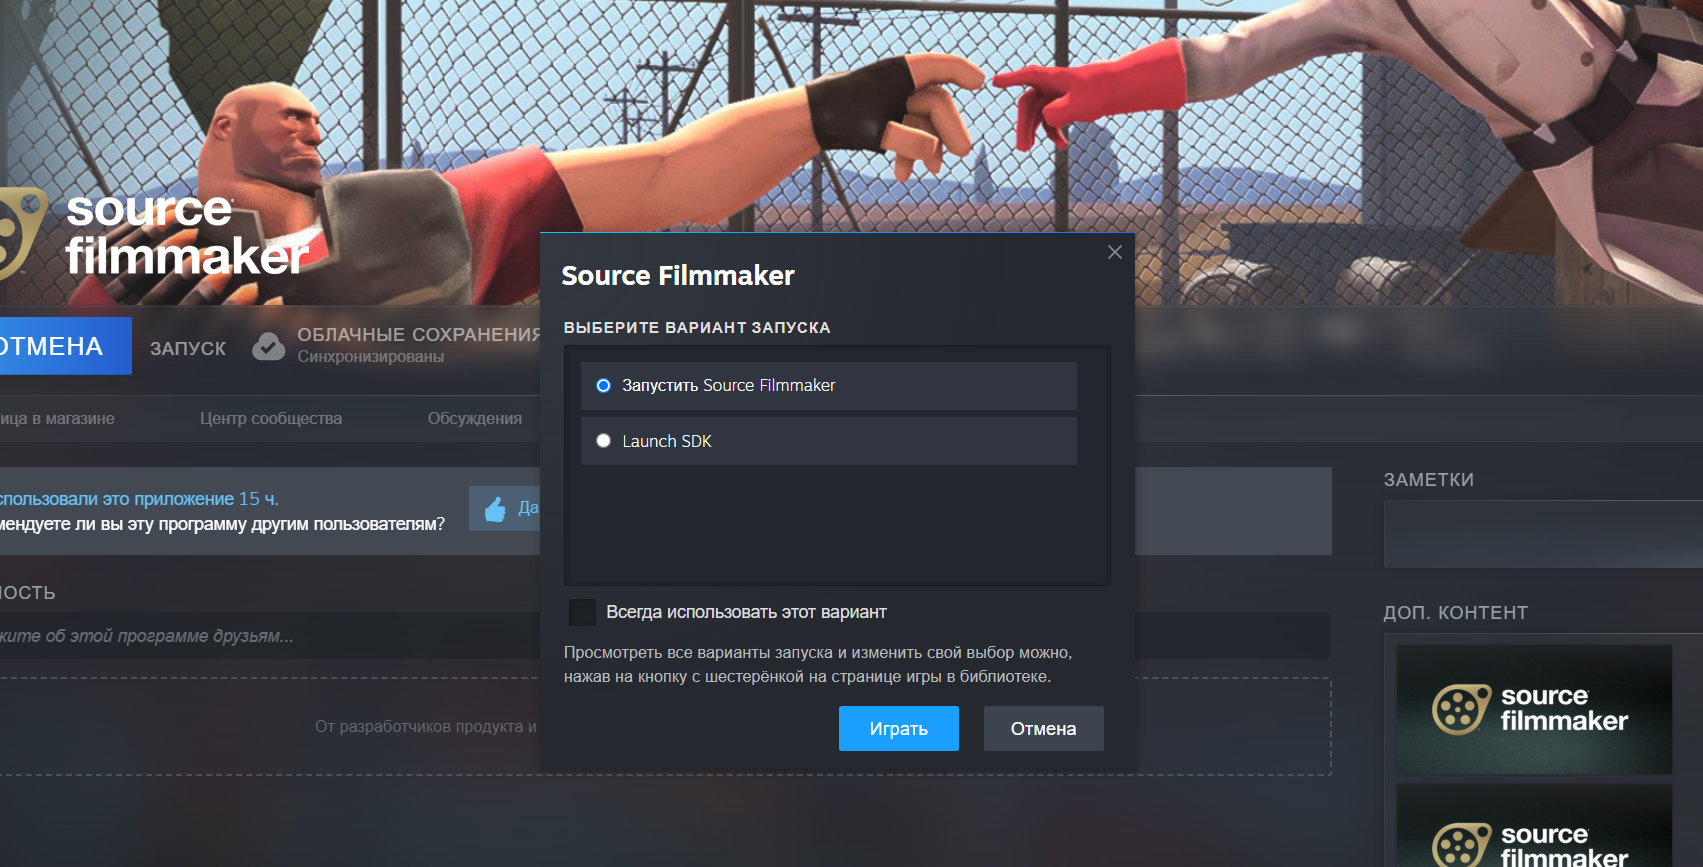Close the Source Filmmaker launch dialog

pyautogui.click(x=1115, y=252)
